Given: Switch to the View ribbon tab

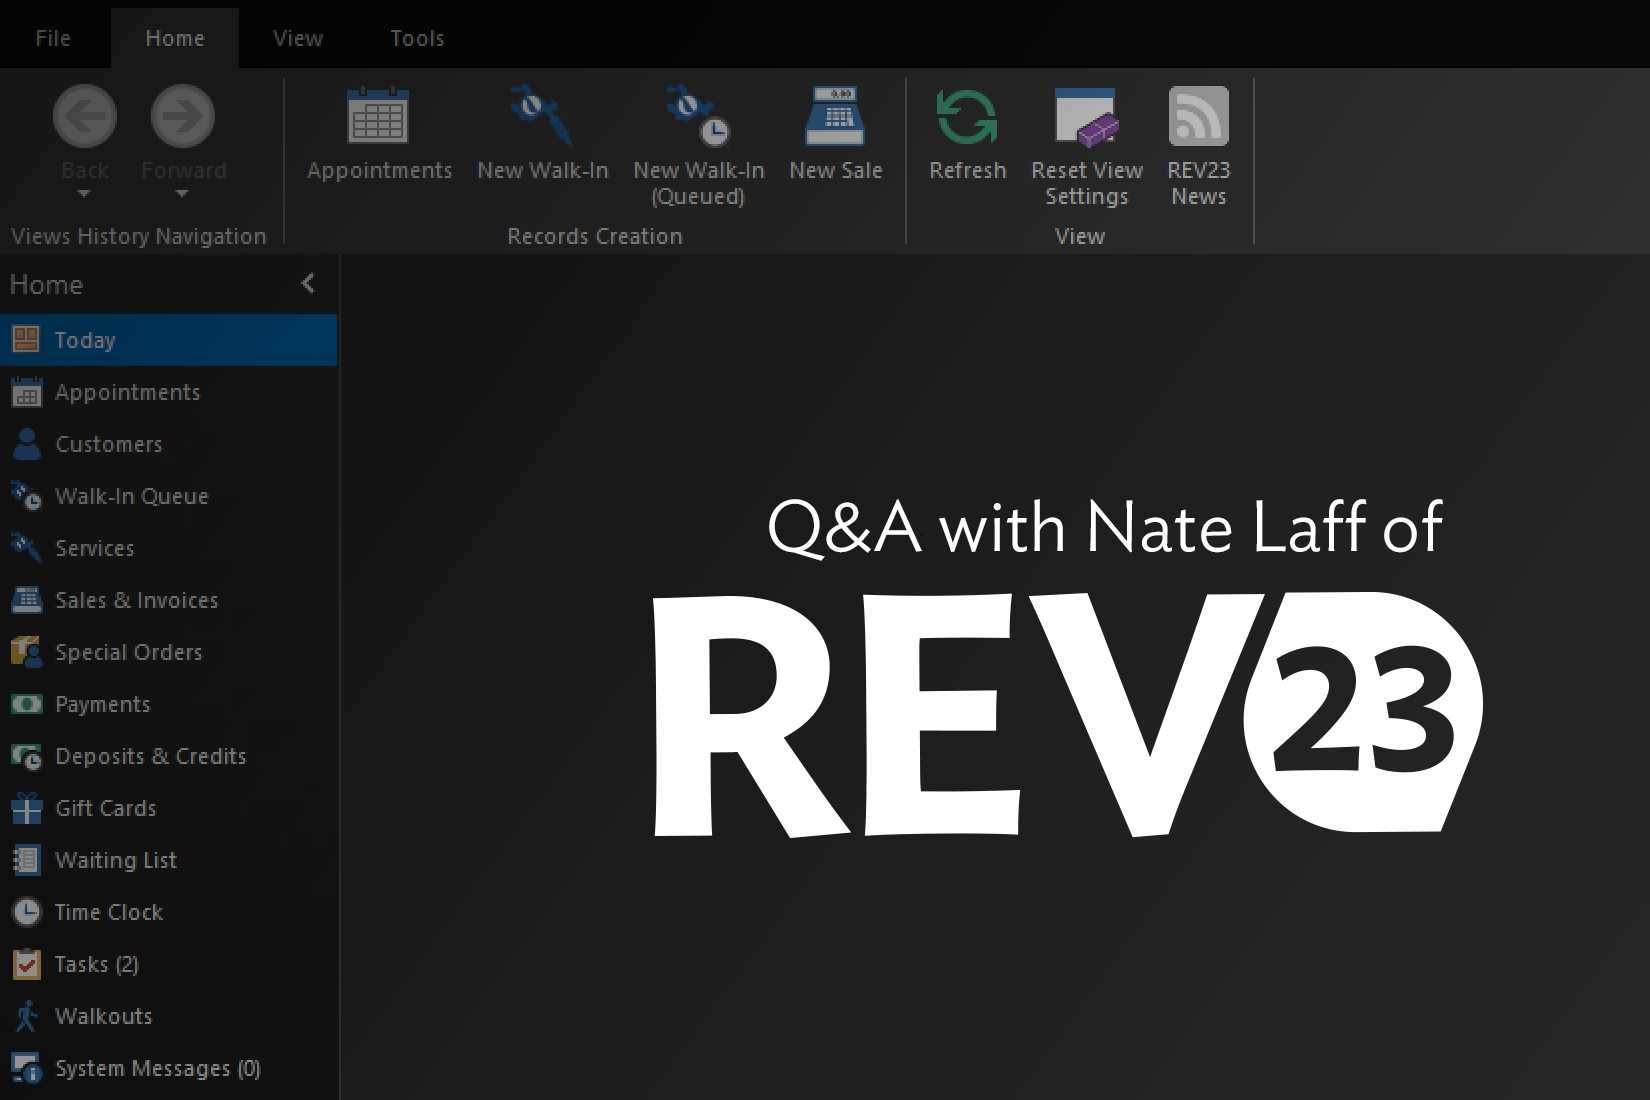Looking at the screenshot, I should pos(297,37).
